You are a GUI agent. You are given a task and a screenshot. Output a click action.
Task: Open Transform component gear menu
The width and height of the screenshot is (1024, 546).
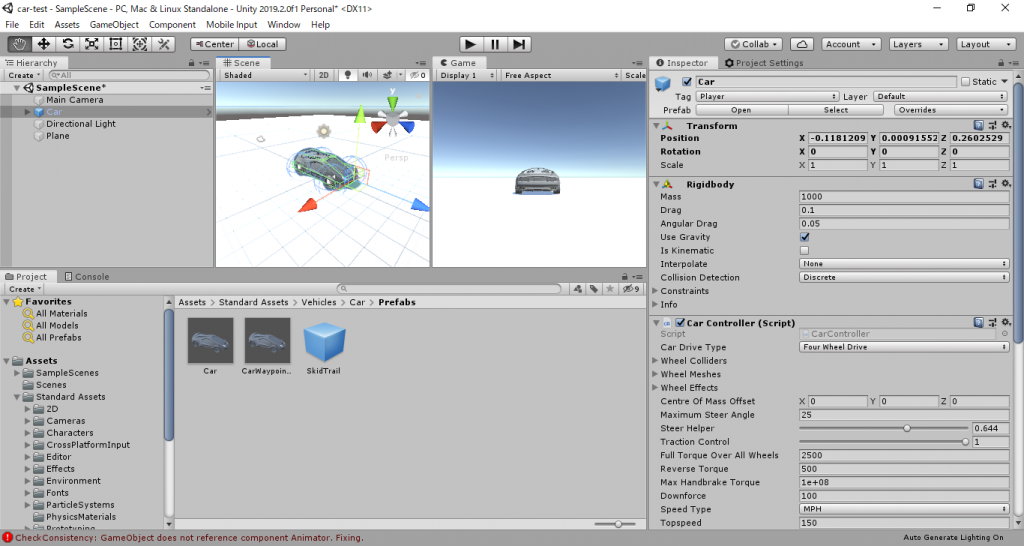pos(1006,125)
